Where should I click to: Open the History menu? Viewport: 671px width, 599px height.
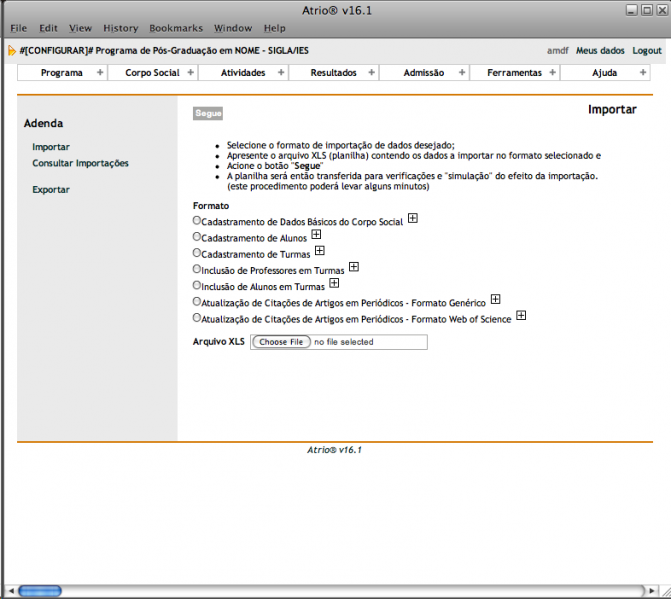[x=120, y=28]
